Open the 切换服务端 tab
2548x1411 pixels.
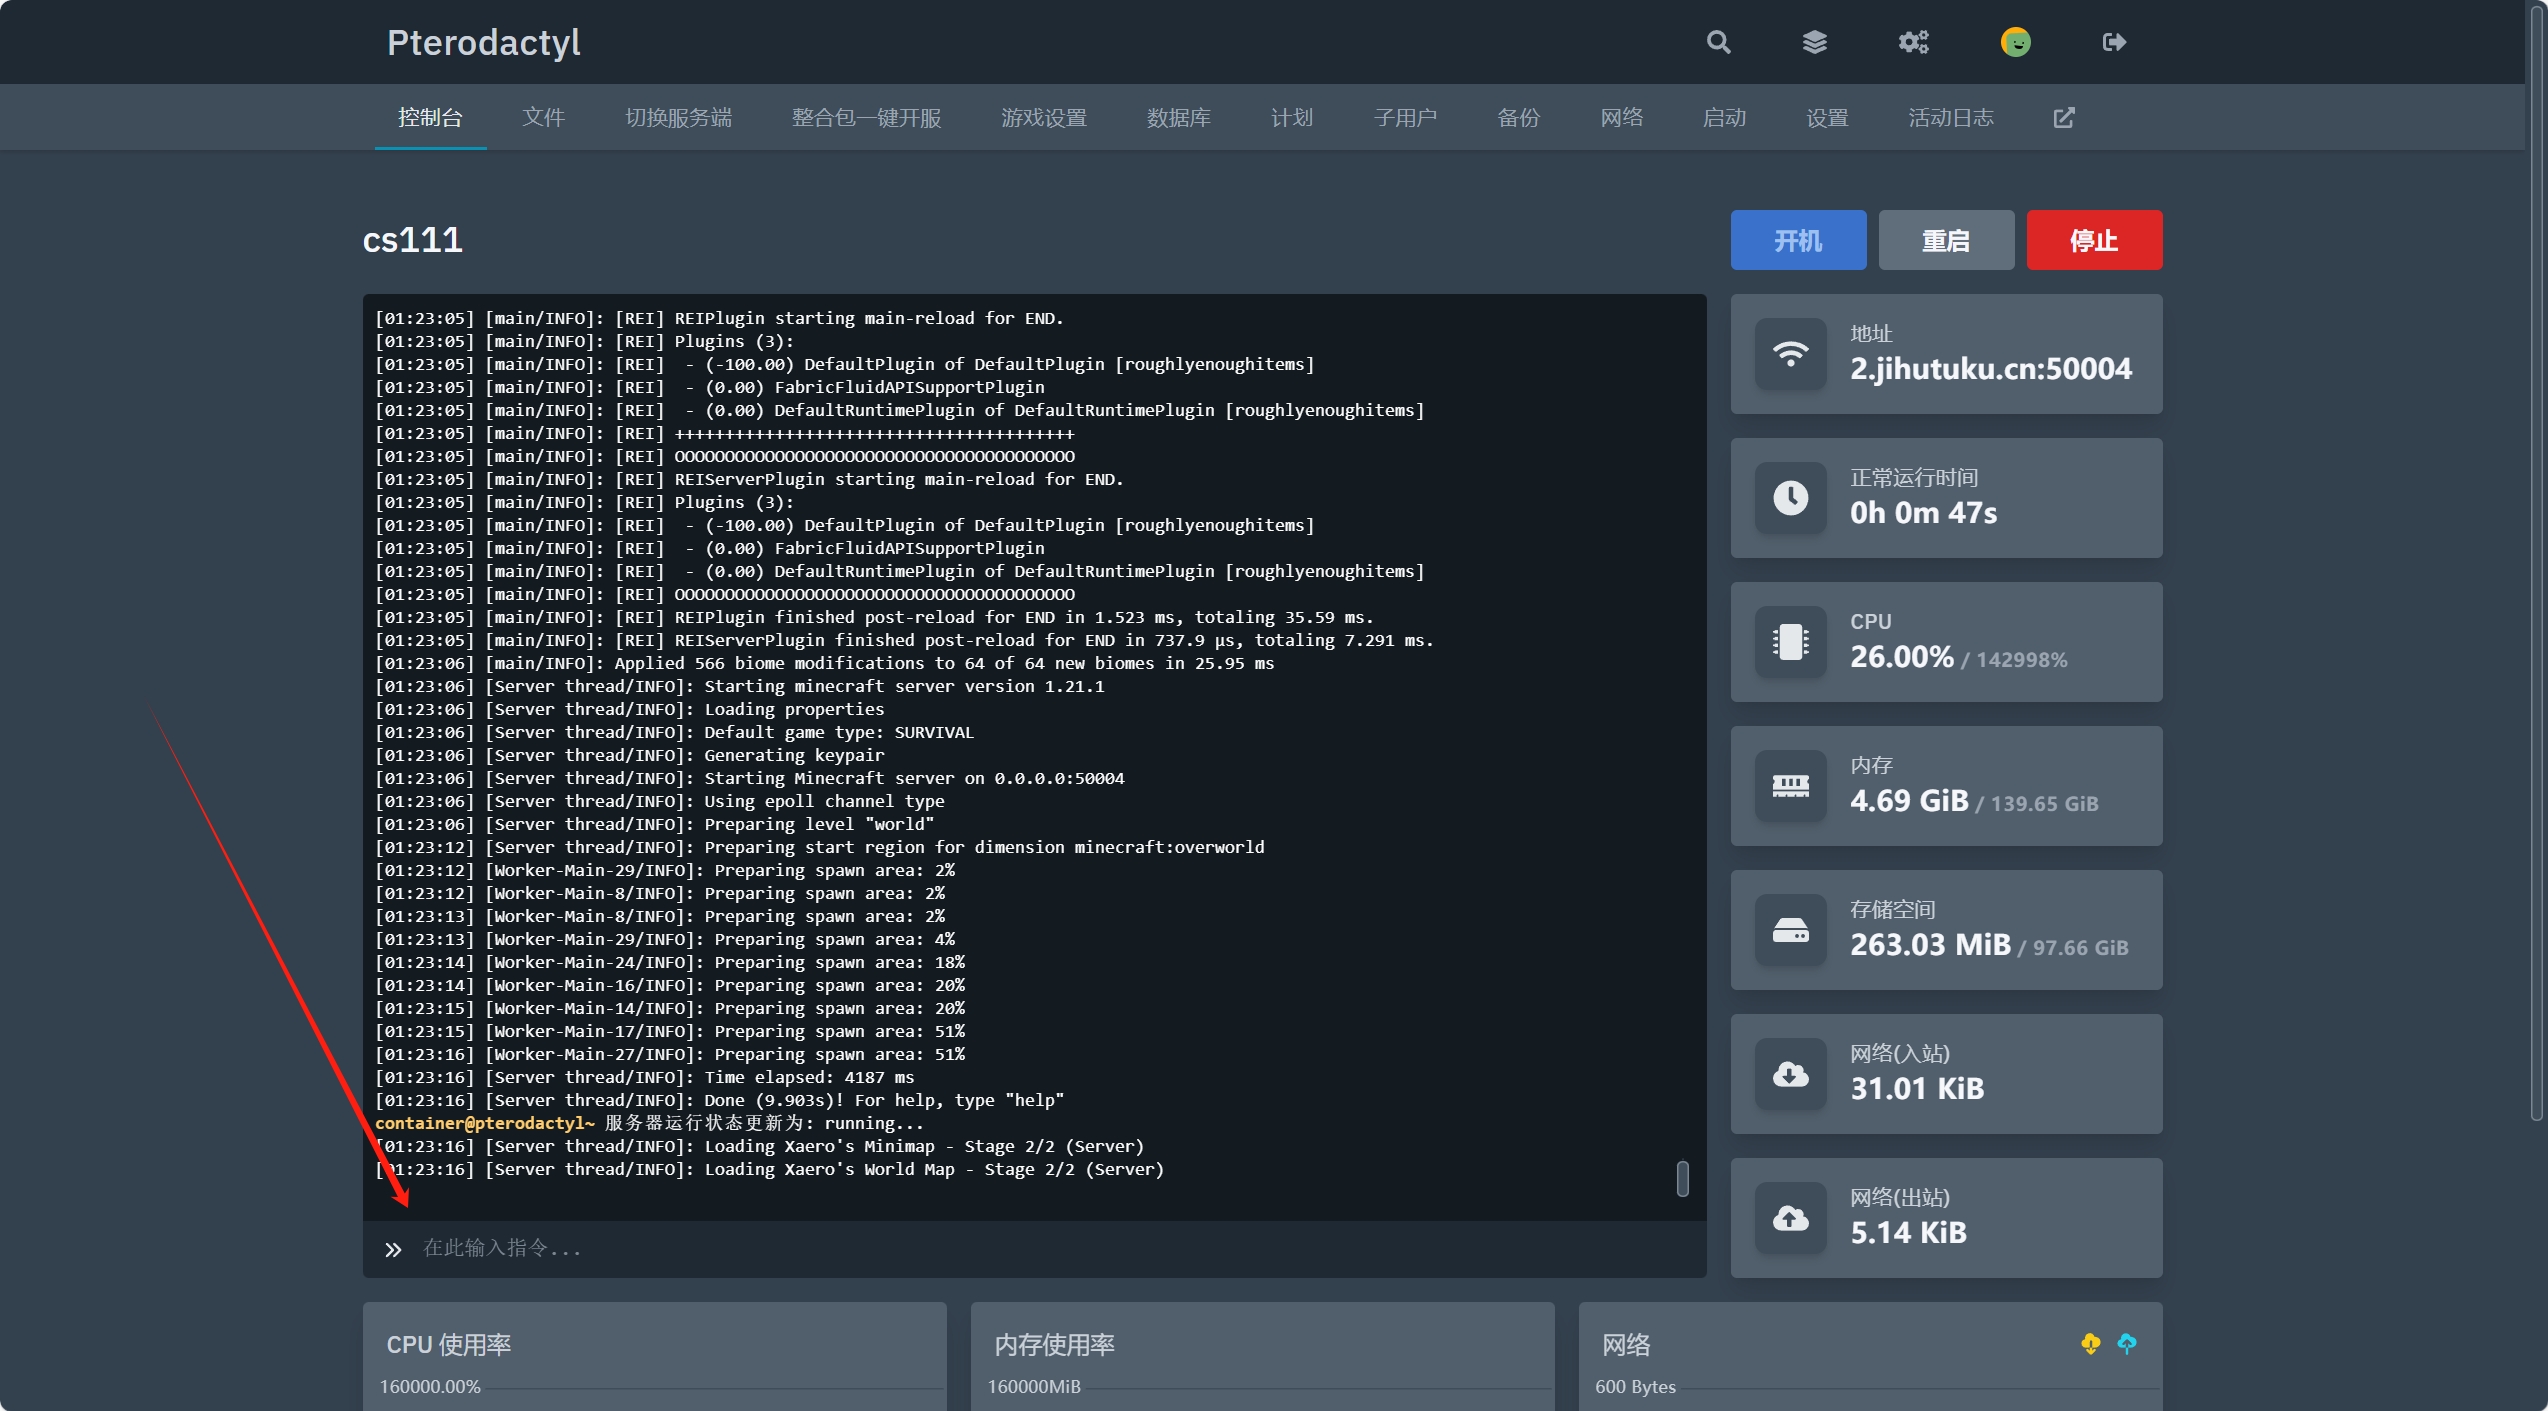click(x=678, y=118)
